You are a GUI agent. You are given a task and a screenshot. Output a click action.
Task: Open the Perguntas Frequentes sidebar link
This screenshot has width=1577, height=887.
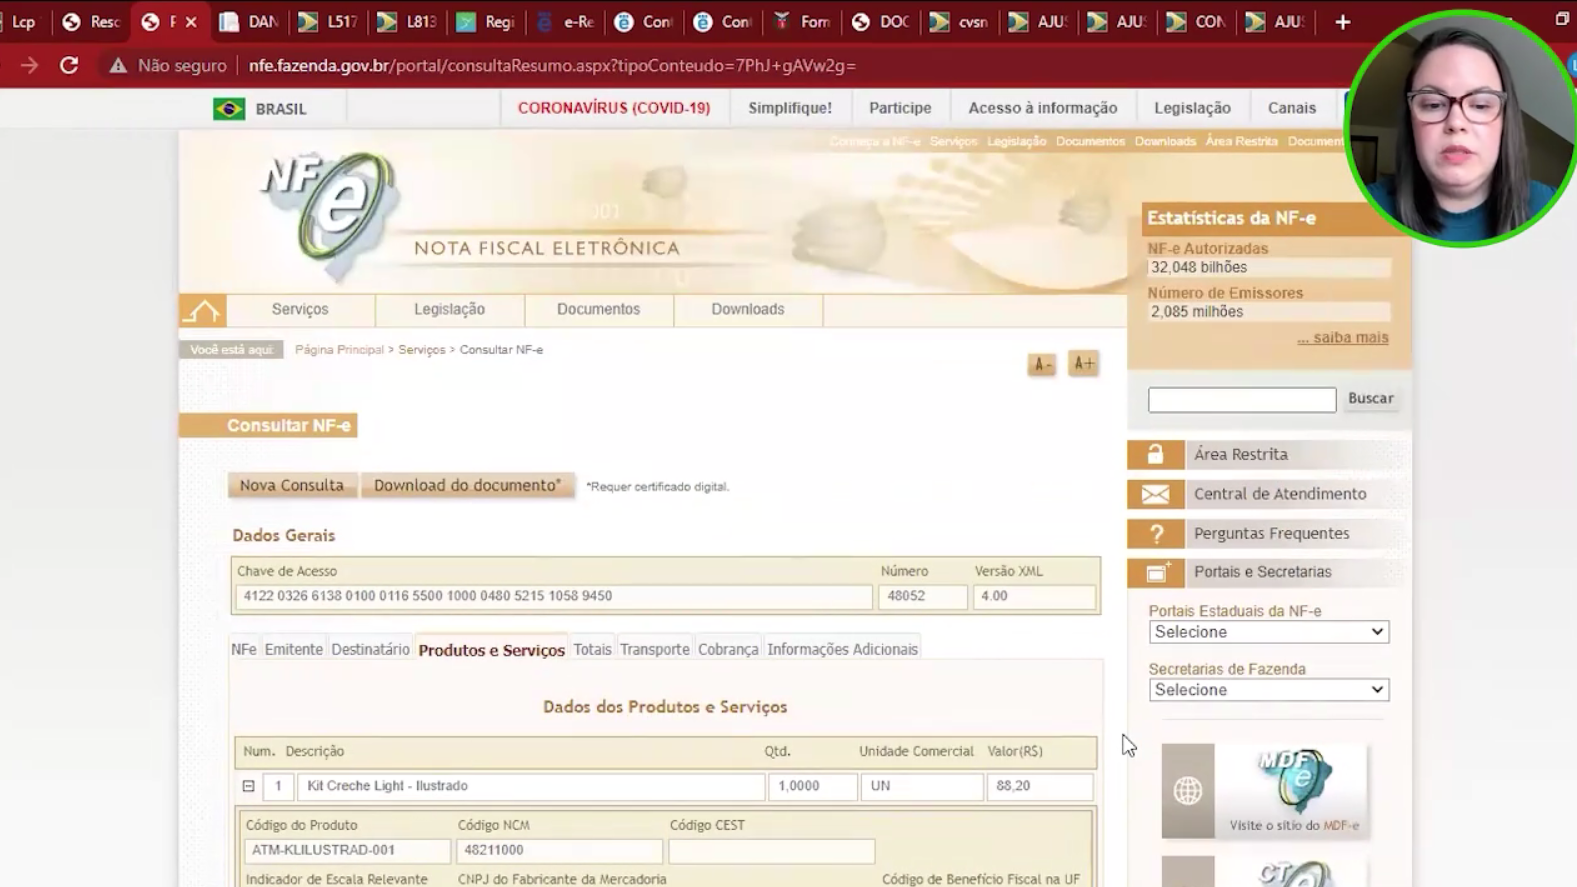point(1272,534)
